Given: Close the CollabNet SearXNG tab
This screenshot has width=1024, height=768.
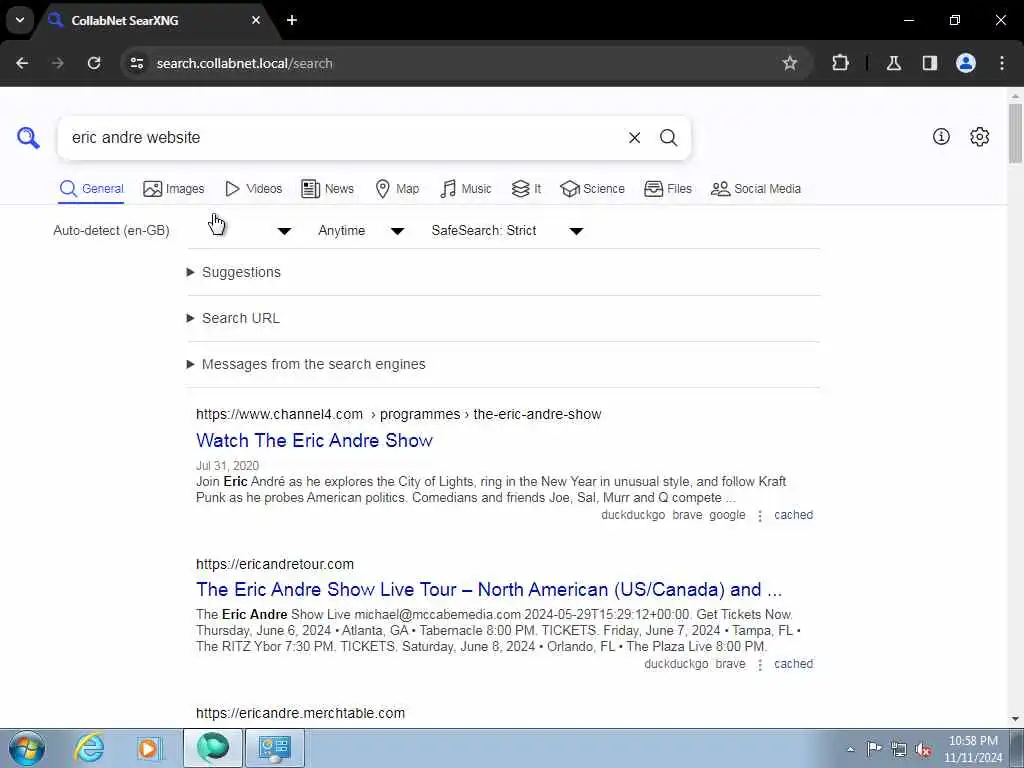Looking at the screenshot, I should point(256,20).
